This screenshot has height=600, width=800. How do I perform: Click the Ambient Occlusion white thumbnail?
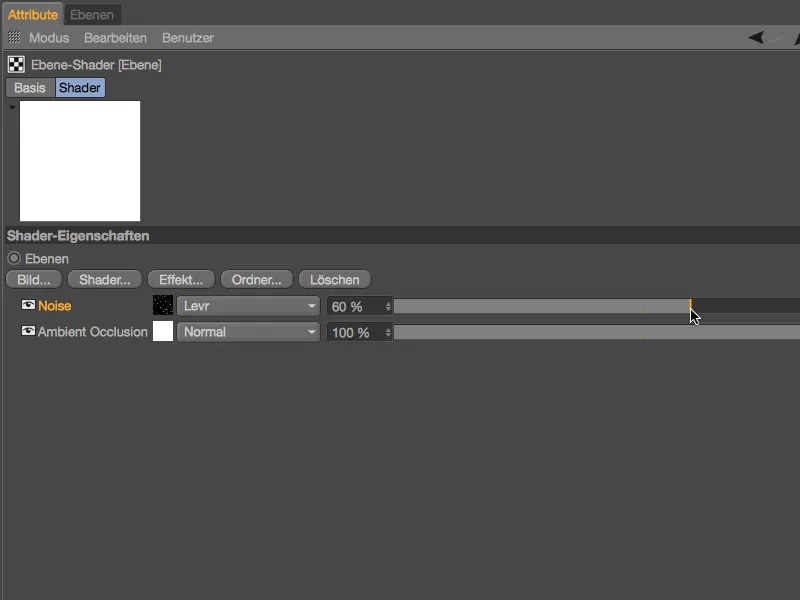[x=163, y=331]
